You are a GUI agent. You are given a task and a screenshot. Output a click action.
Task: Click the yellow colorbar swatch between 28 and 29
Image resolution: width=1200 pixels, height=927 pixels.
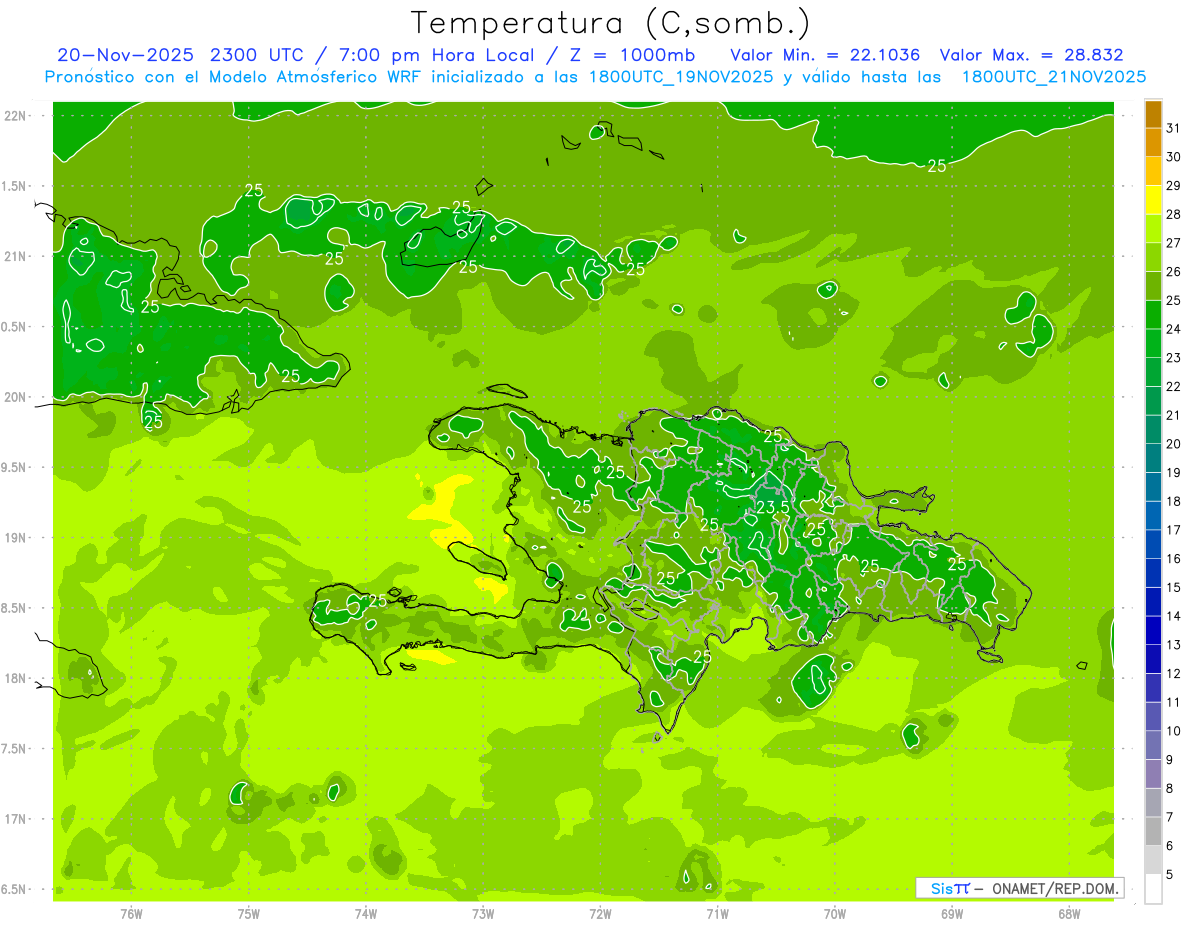coord(1153,200)
